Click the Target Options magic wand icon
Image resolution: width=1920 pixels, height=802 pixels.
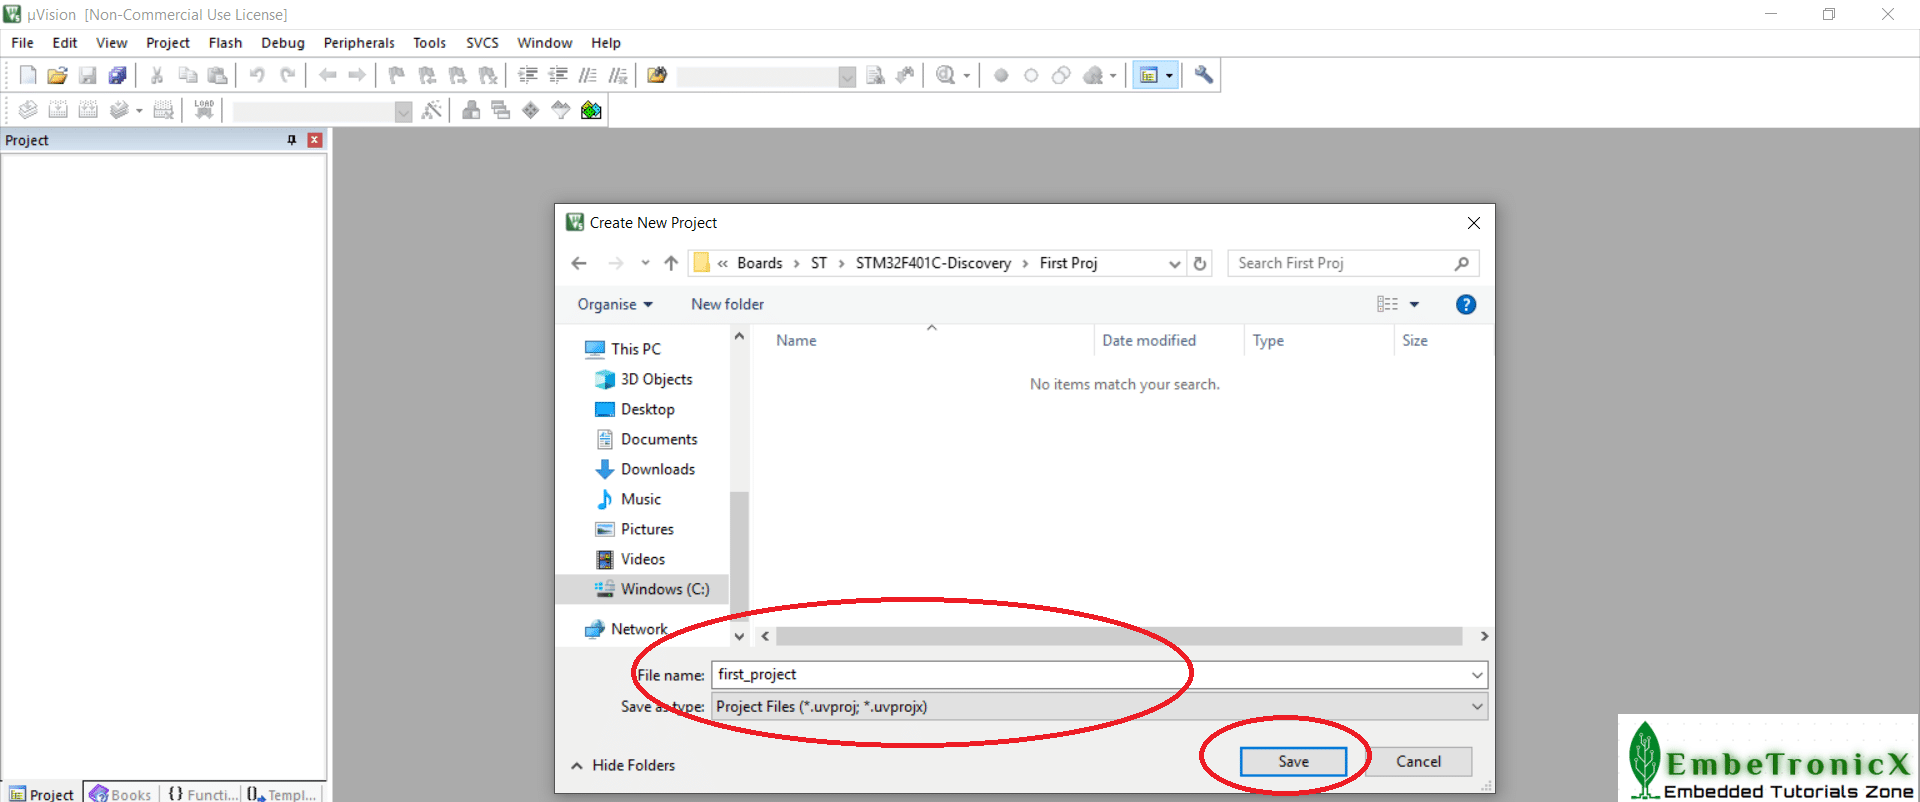point(432,110)
